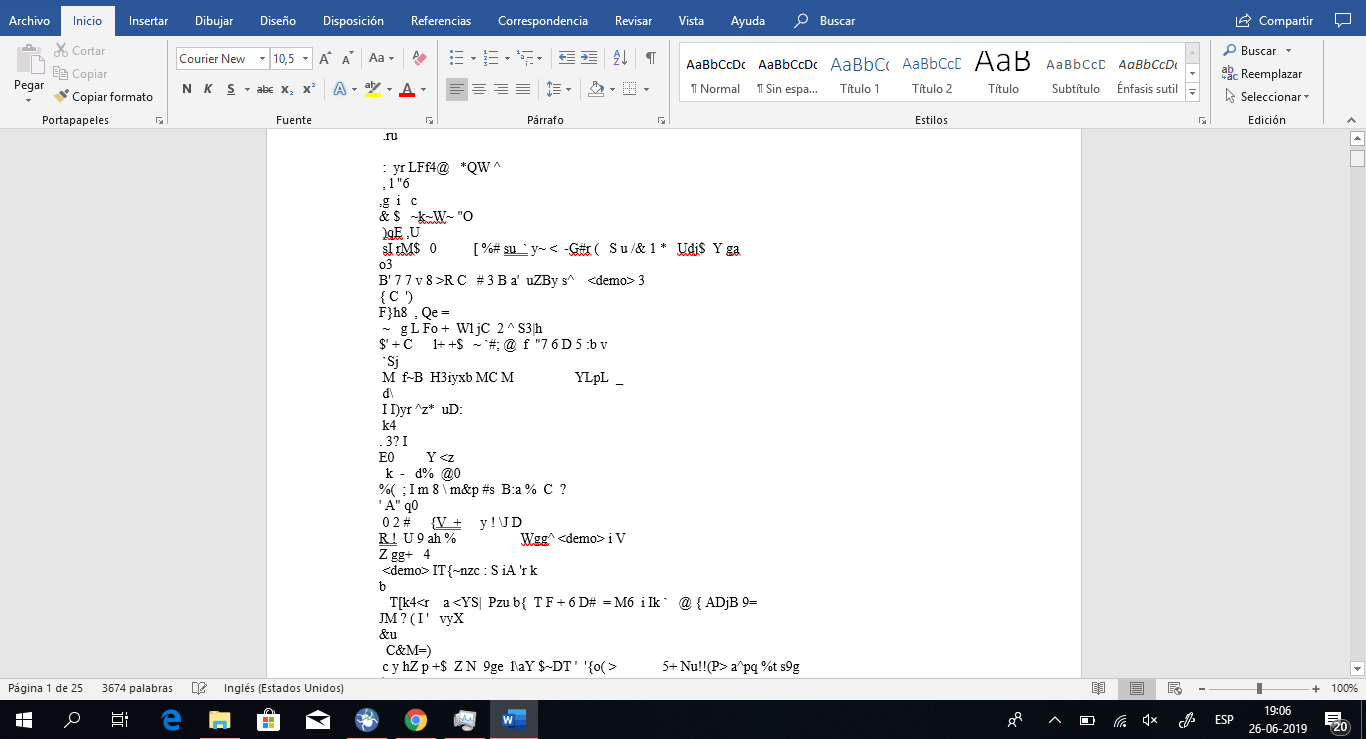The image size is (1366, 739).
Task: Open the Referencias tab
Action: click(x=441, y=20)
